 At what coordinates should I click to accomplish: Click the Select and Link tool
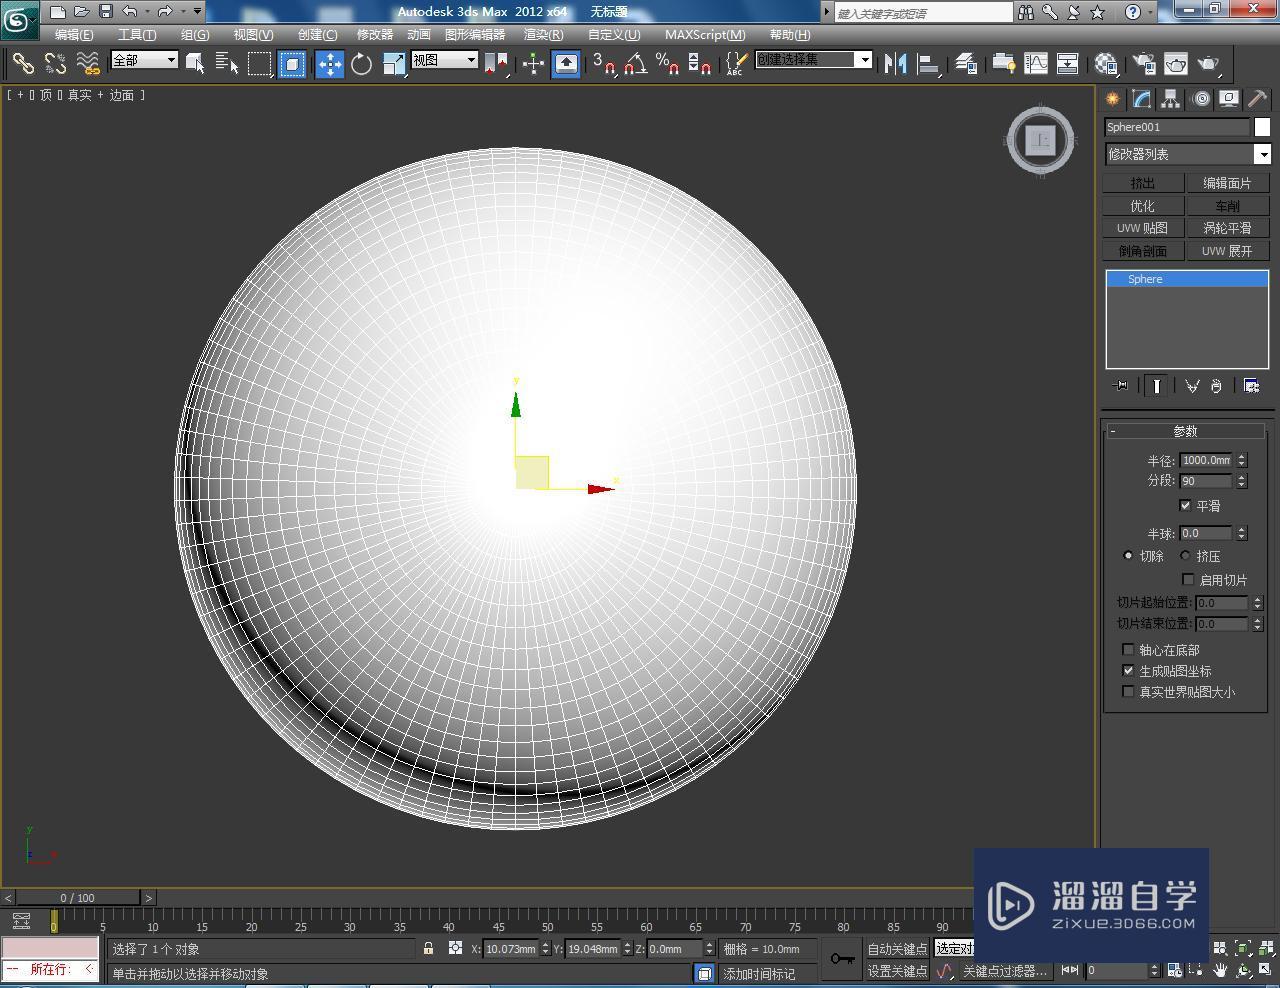click(x=24, y=63)
